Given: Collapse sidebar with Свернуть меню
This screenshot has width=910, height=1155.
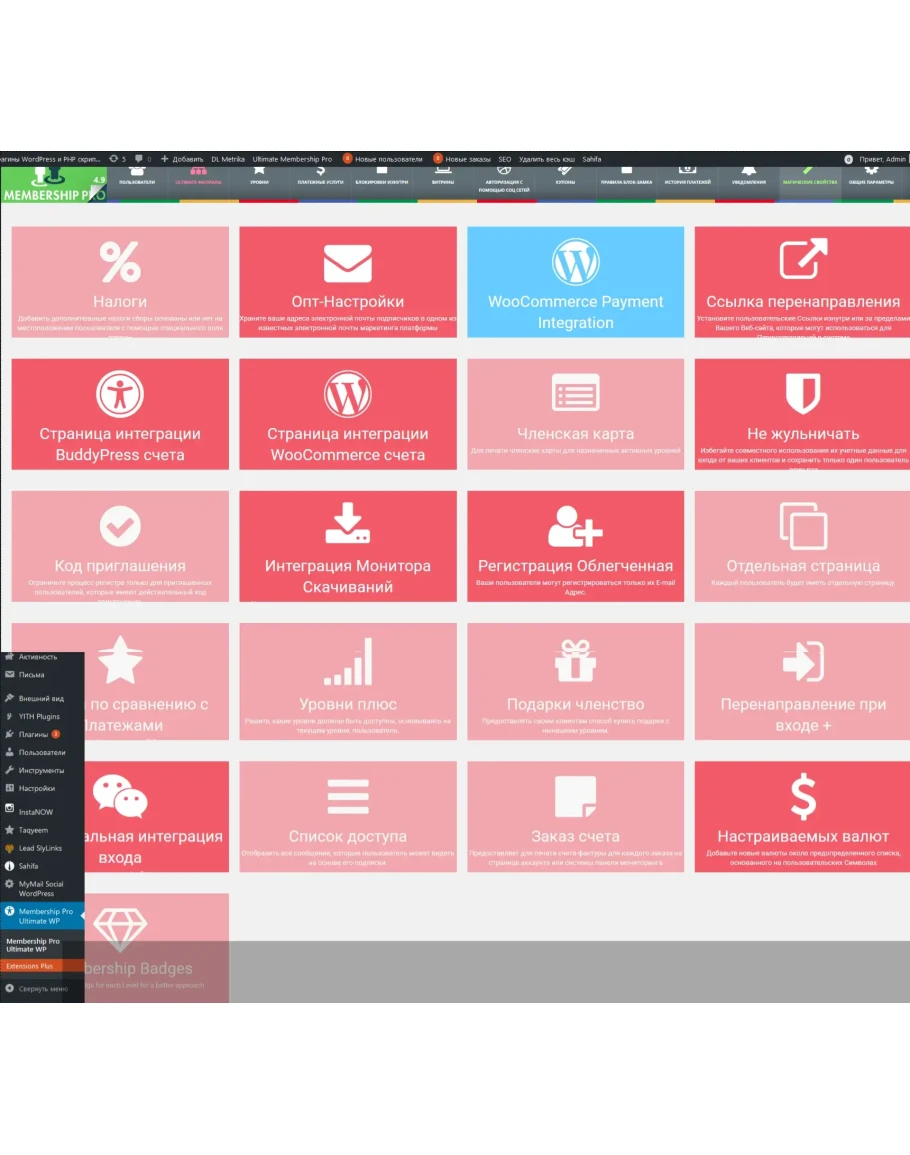Looking at the screenshot, I should [x=38, y=988].
